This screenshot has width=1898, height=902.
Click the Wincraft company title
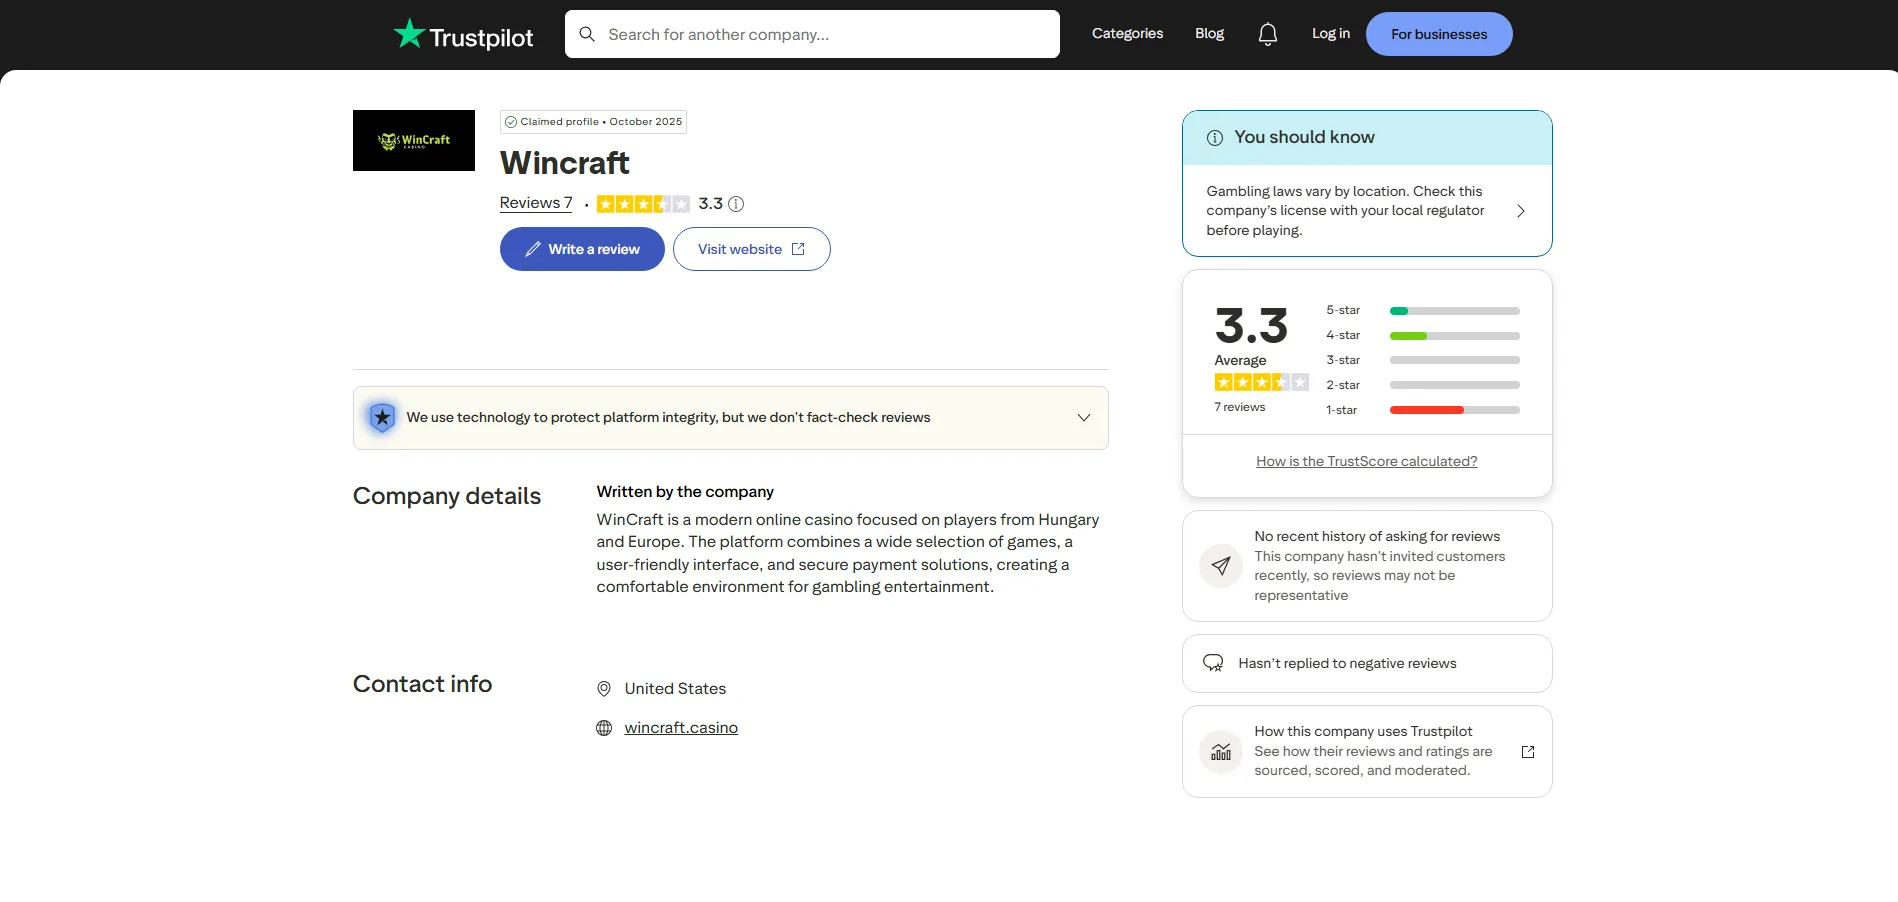565,162
